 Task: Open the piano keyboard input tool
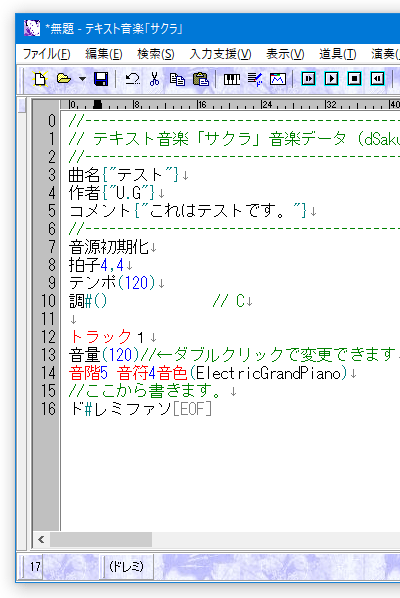232,79
